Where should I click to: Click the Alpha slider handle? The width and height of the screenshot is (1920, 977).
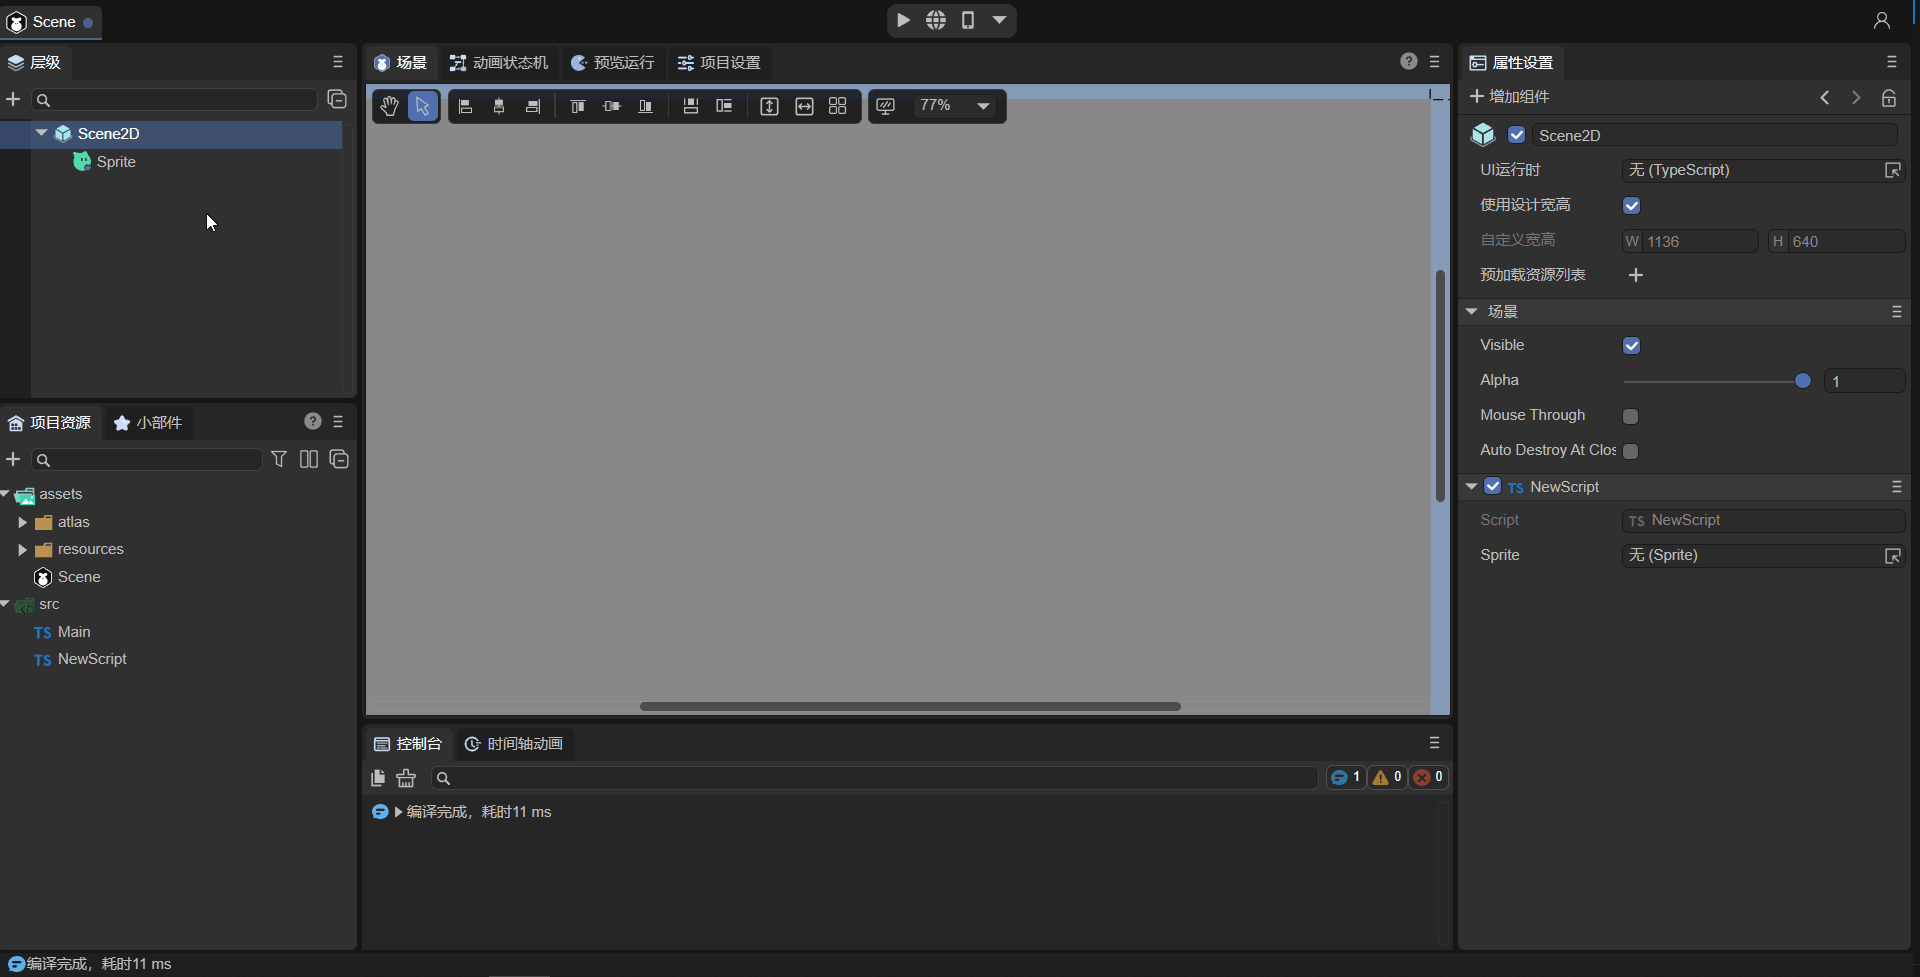(x=1802, y=381)
